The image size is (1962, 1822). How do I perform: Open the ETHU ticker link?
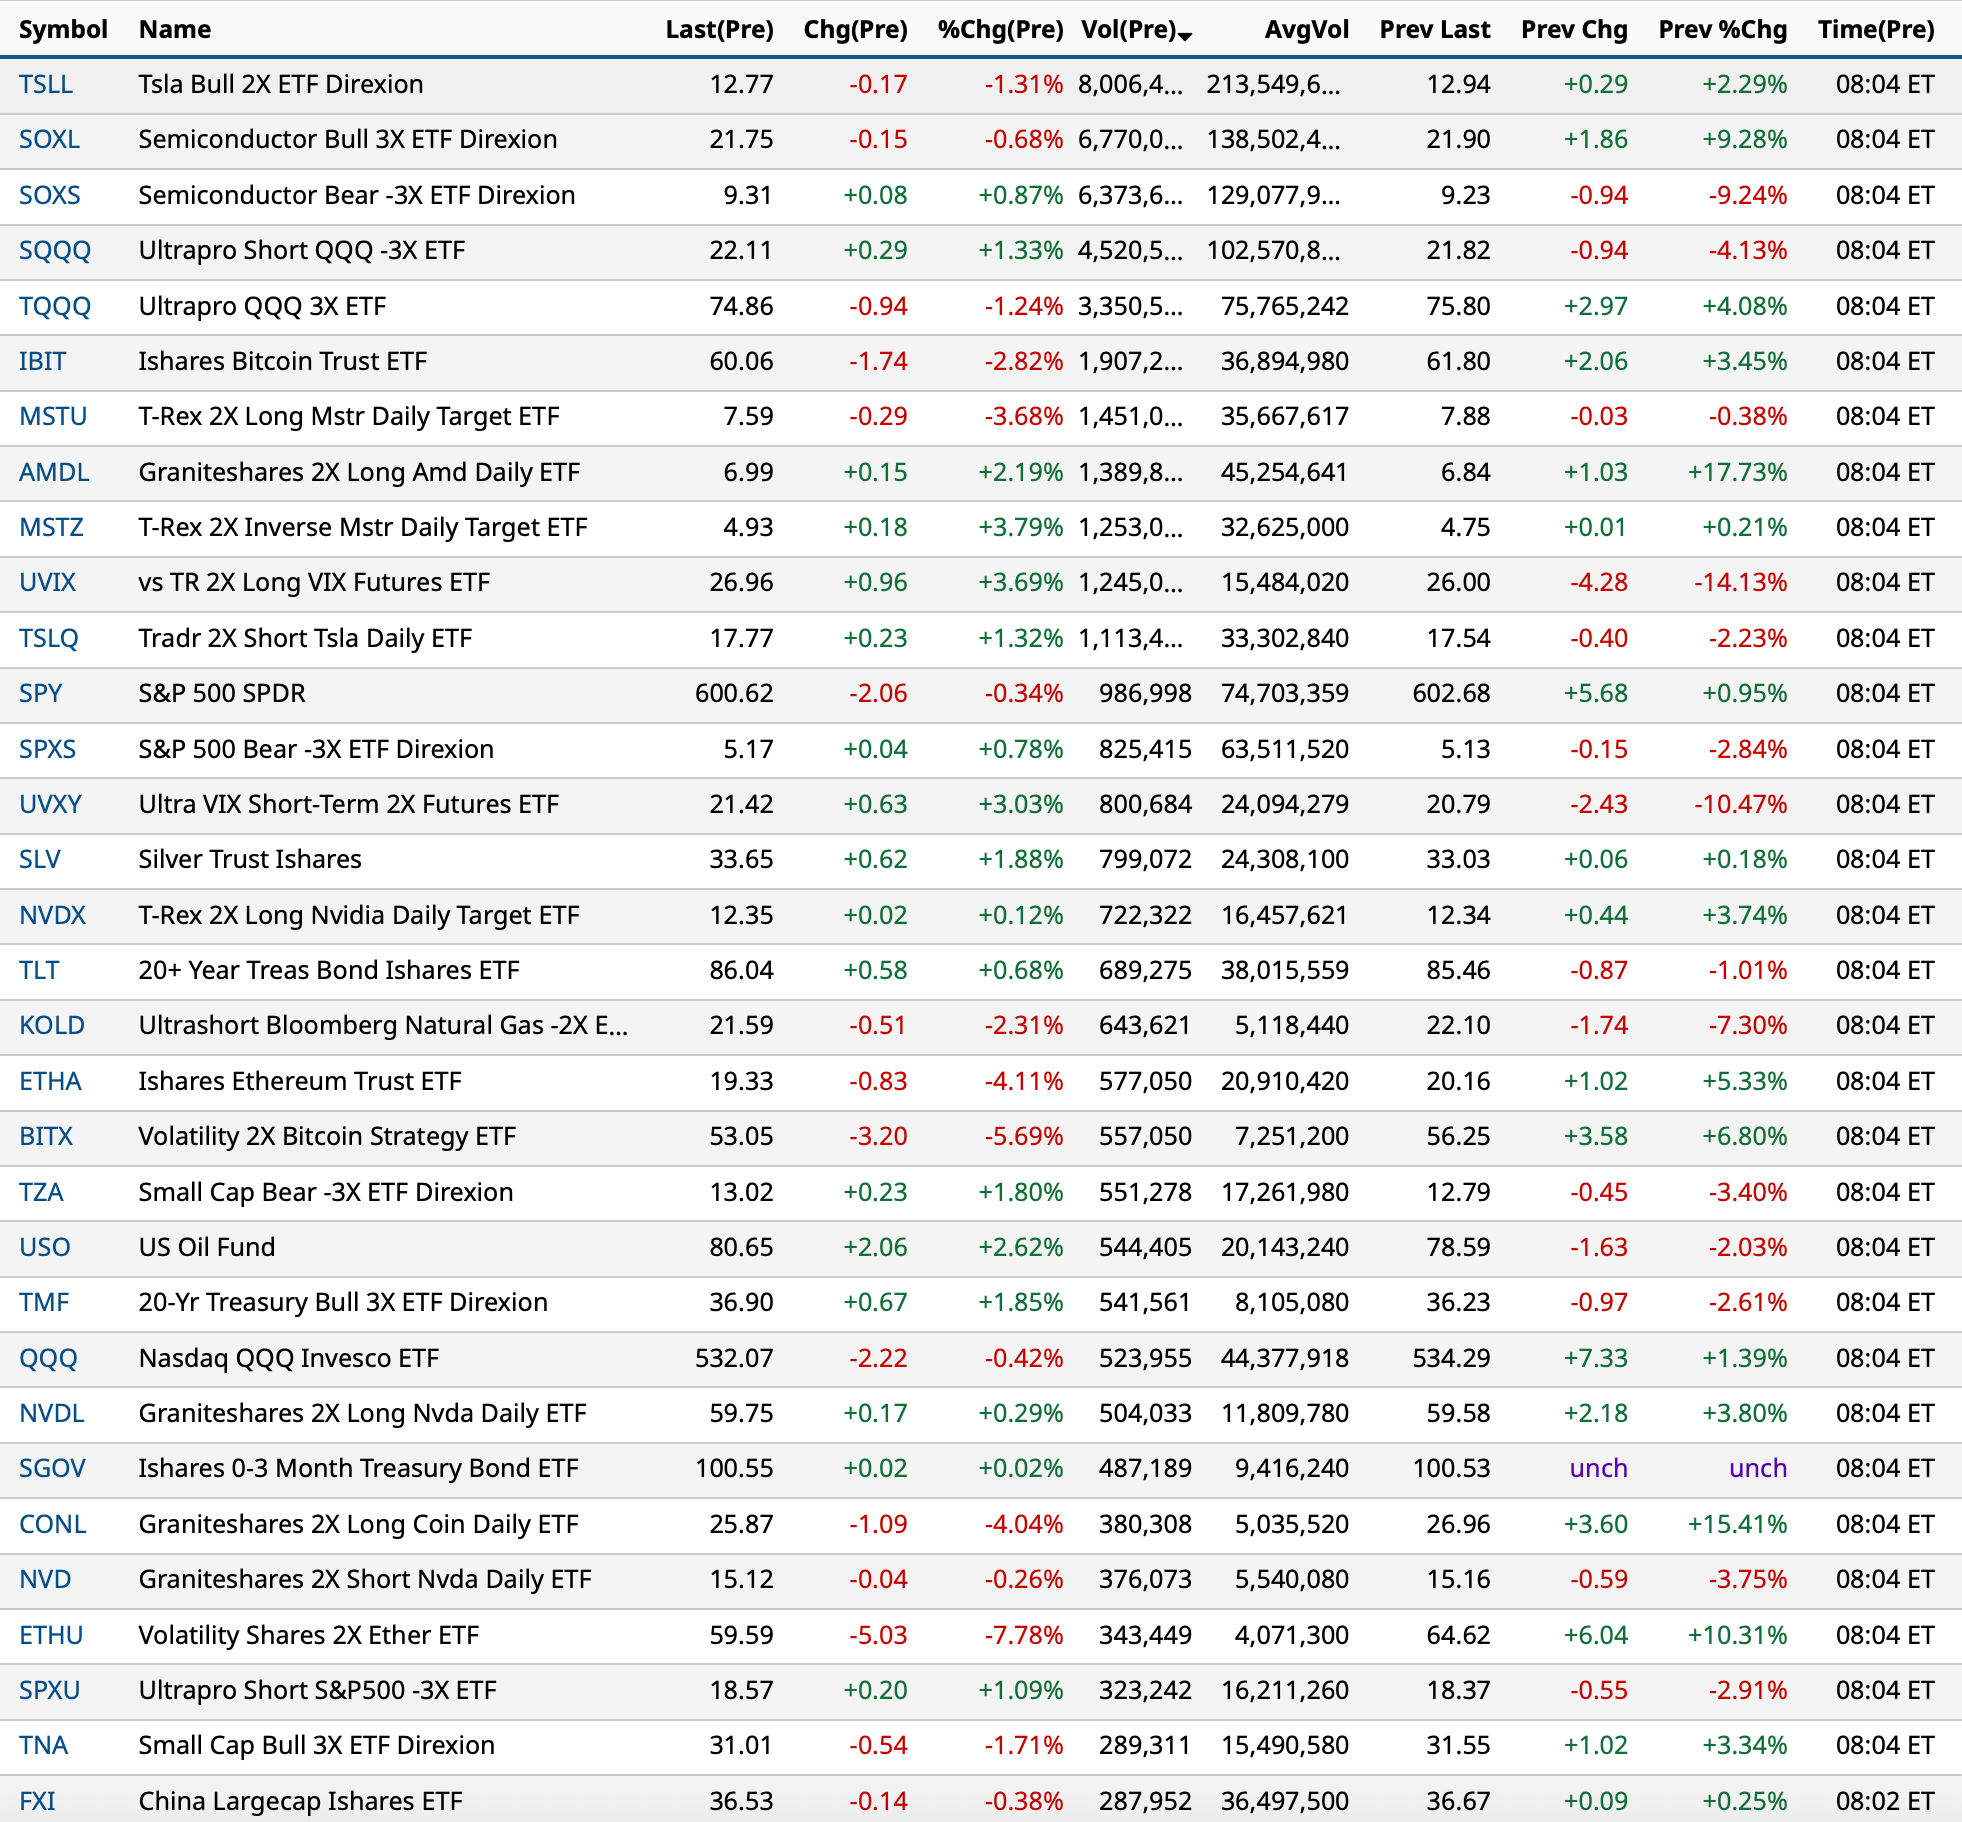click(x=51, y=1635)
